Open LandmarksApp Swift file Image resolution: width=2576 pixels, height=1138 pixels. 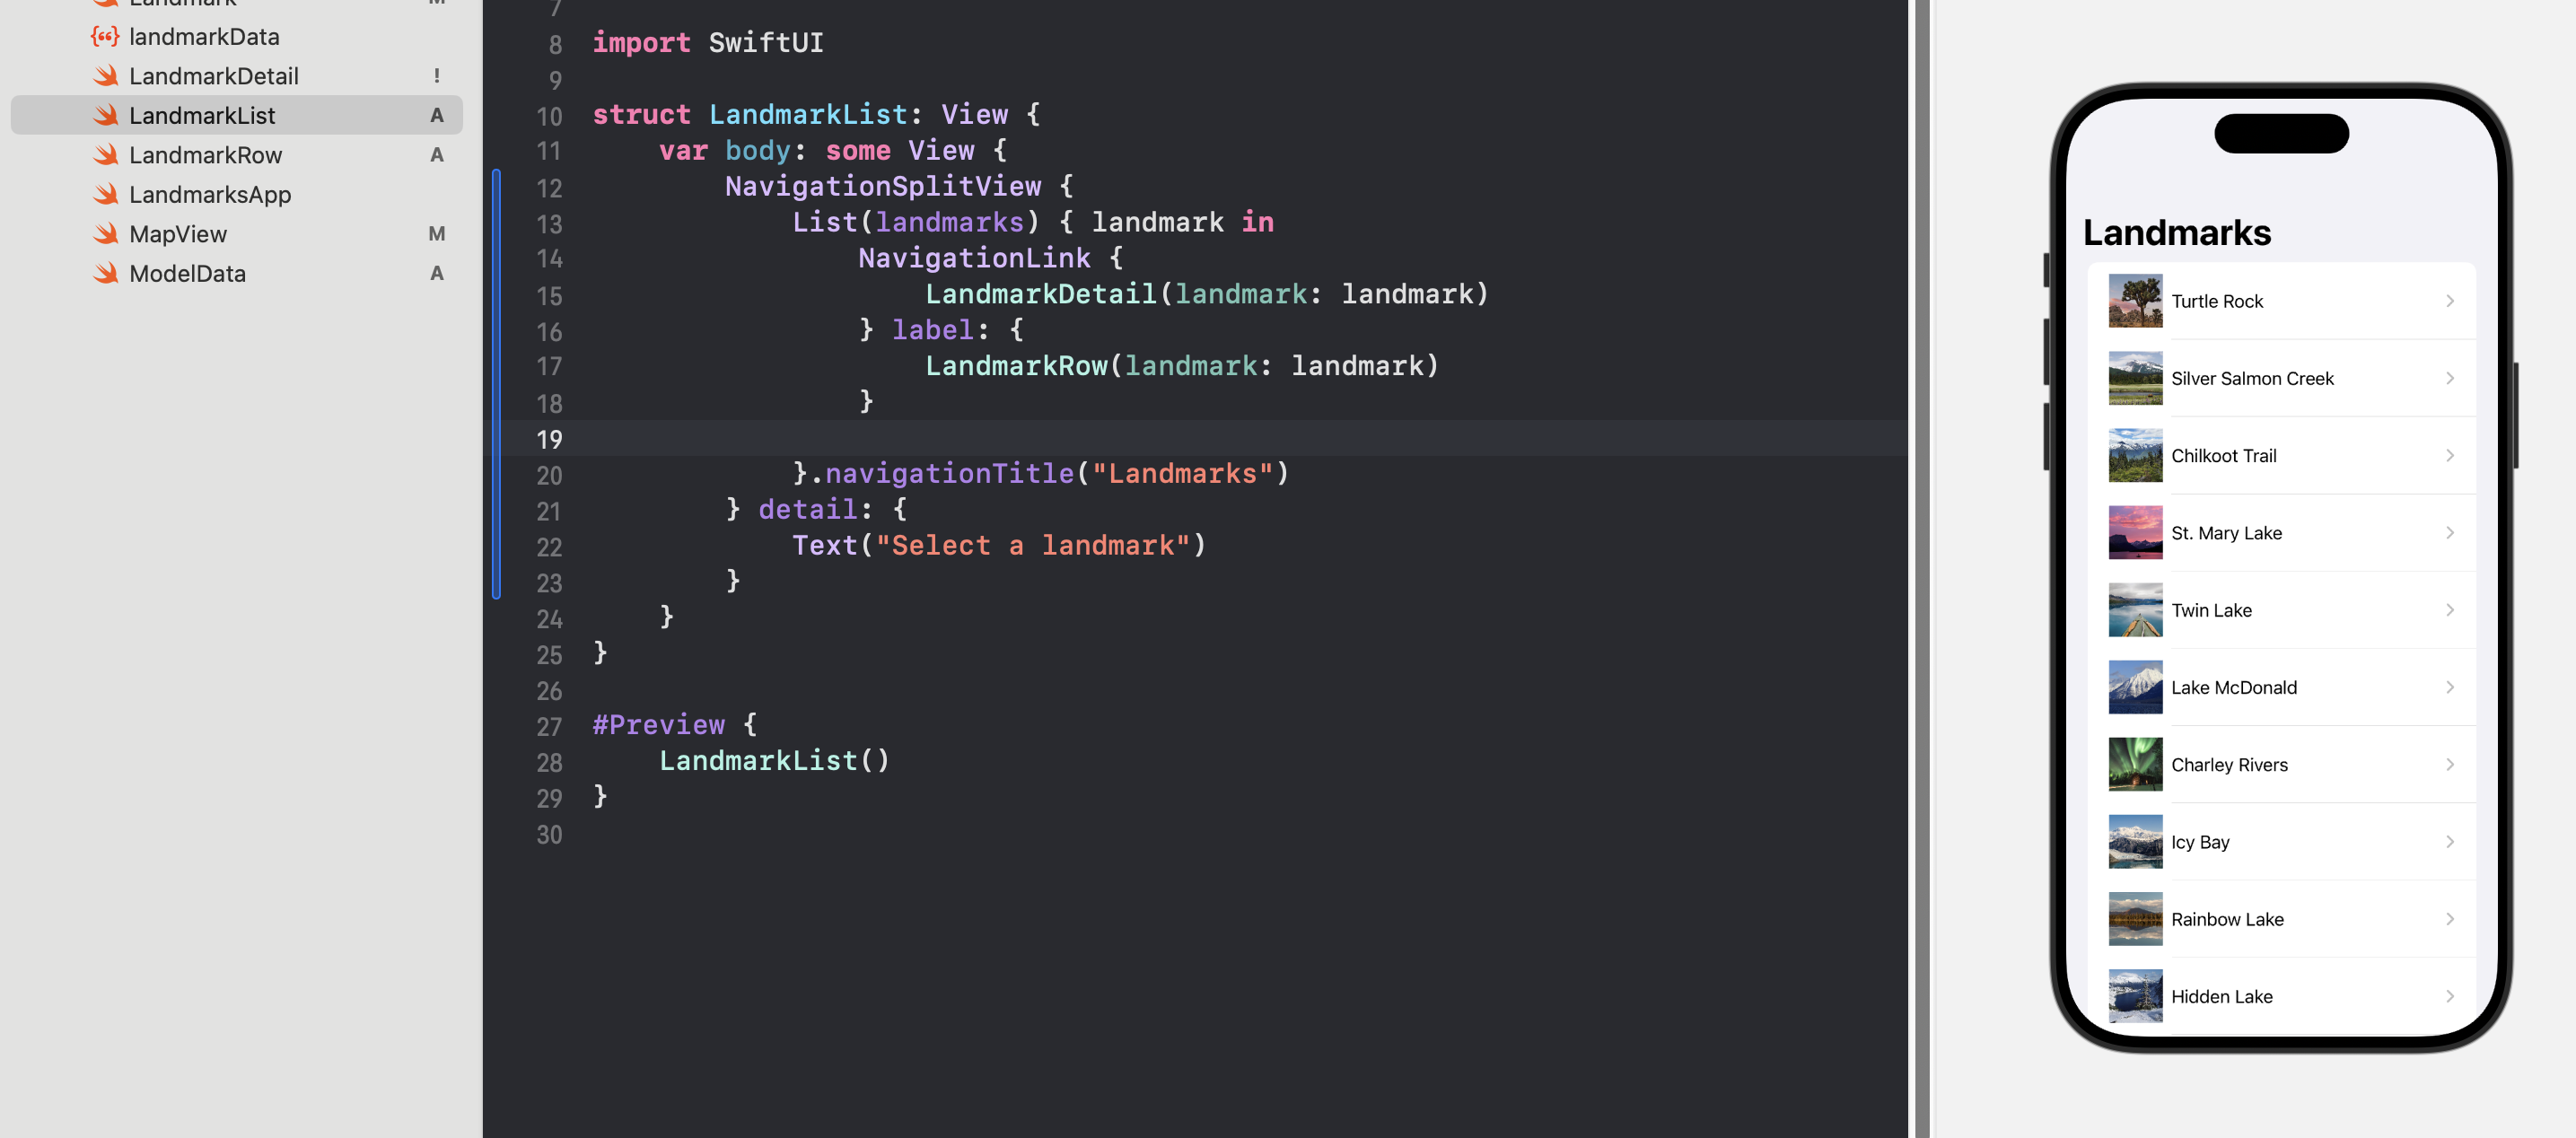pyautogui.click(x=210, y=194)
